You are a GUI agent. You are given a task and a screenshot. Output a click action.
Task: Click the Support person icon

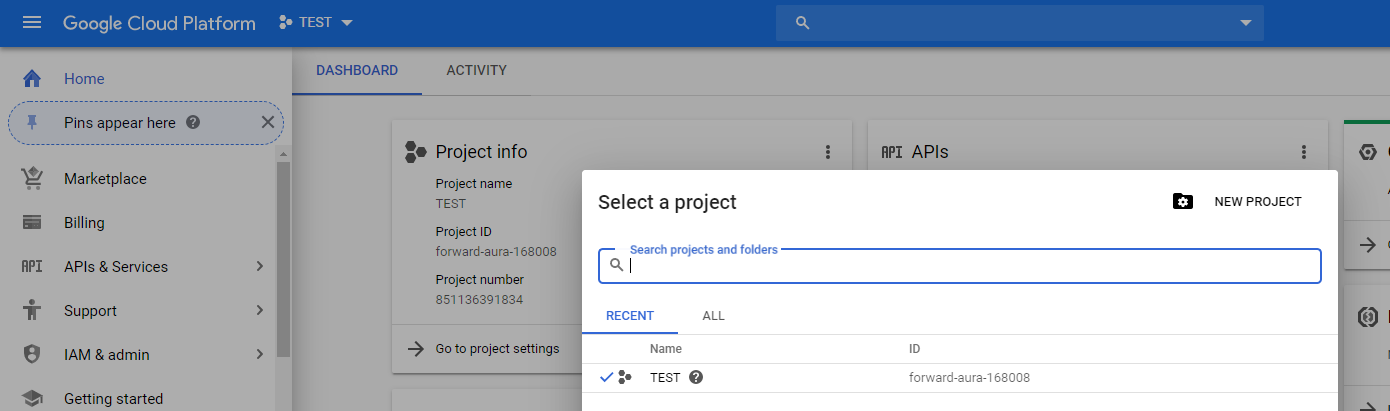pos(32,311)
